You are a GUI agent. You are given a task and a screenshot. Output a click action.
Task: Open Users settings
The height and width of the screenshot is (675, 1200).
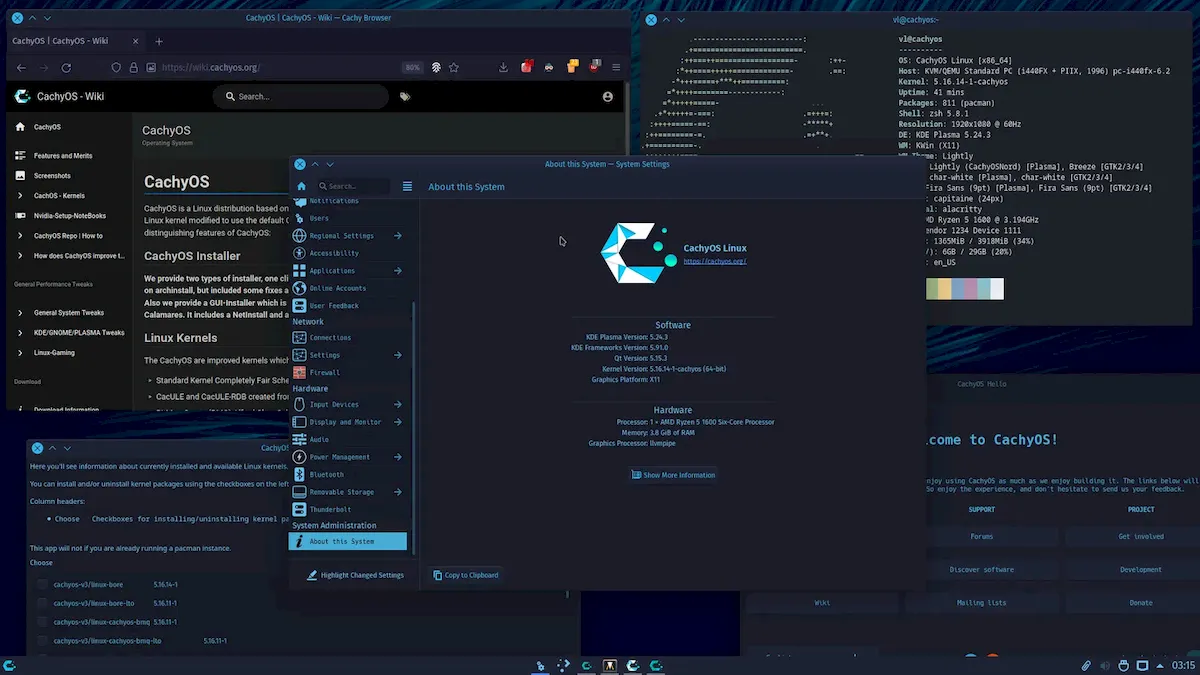pyautogui.click(x=350, y=218)
